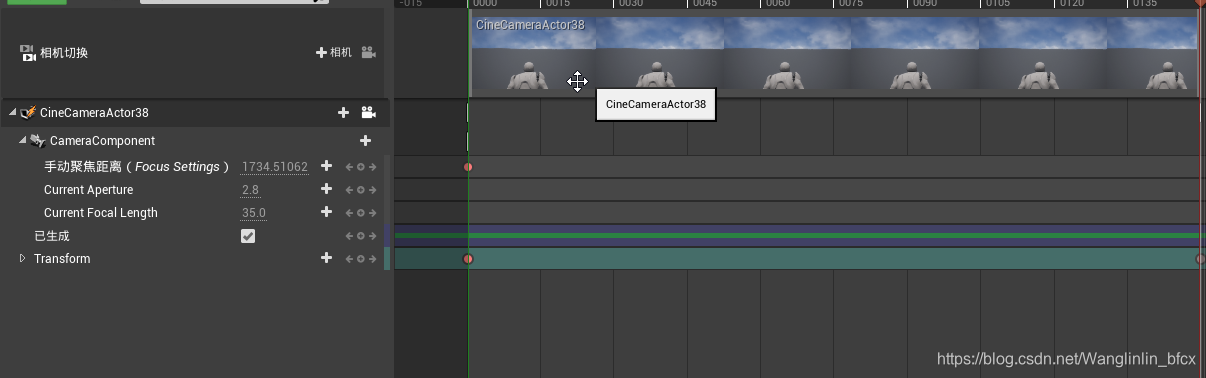Go to previous key on Focus Settings row
Viewport: 1206px width, 378px height.
coord(349,167)
